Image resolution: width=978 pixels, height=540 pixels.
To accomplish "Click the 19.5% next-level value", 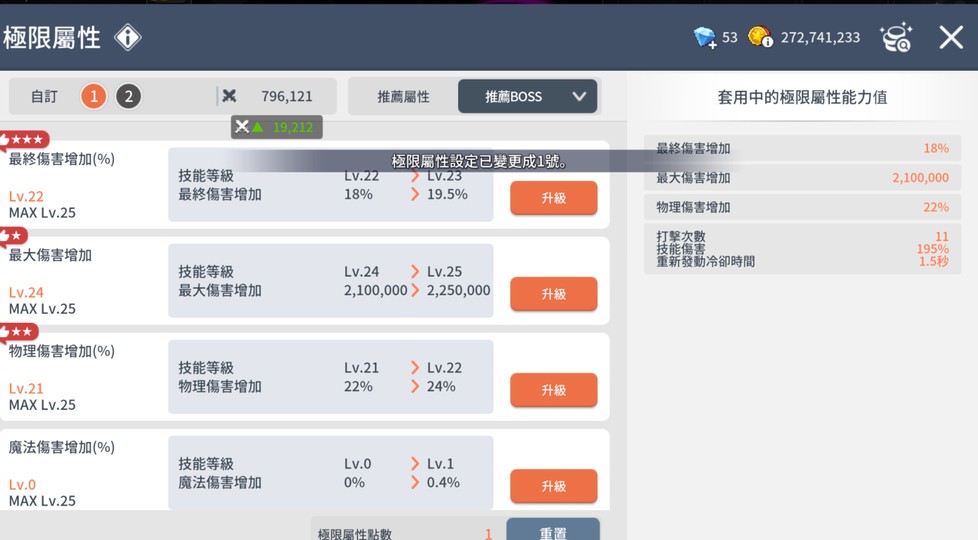I will pyautogui.click(x=447, y=194).
